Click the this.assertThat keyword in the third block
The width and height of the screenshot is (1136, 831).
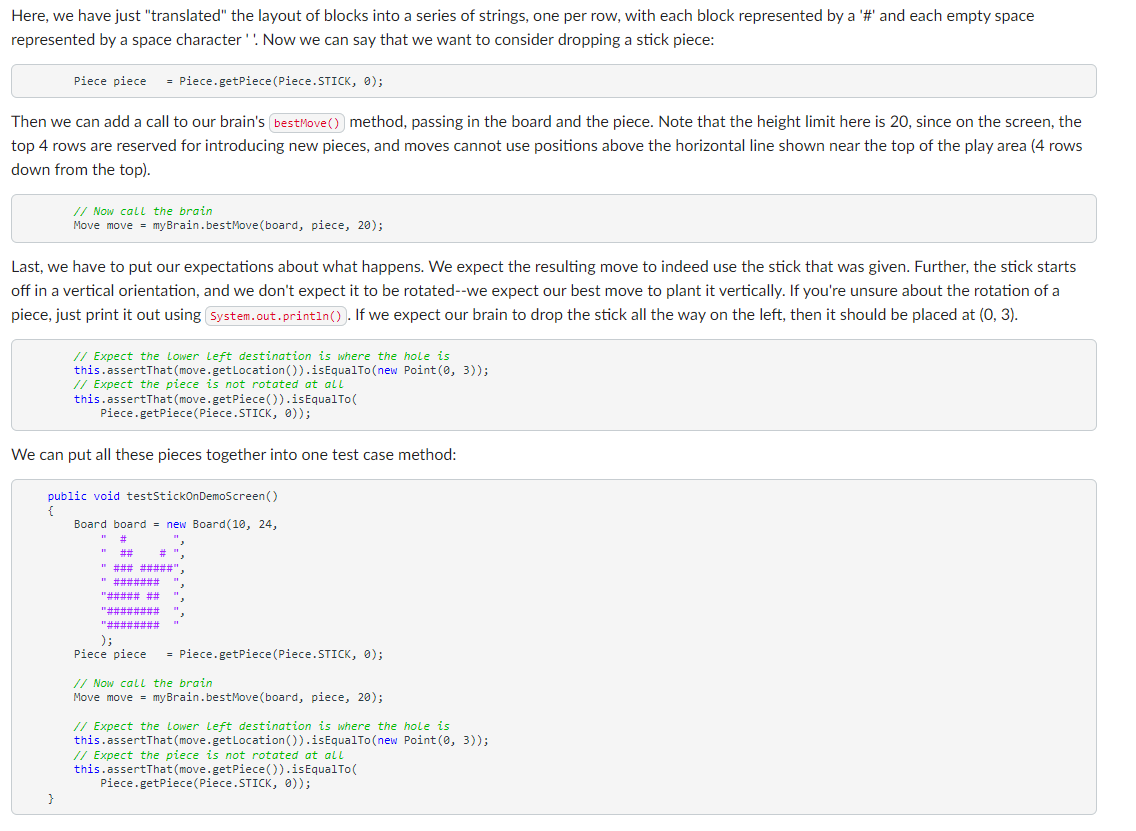click(86, 369)
